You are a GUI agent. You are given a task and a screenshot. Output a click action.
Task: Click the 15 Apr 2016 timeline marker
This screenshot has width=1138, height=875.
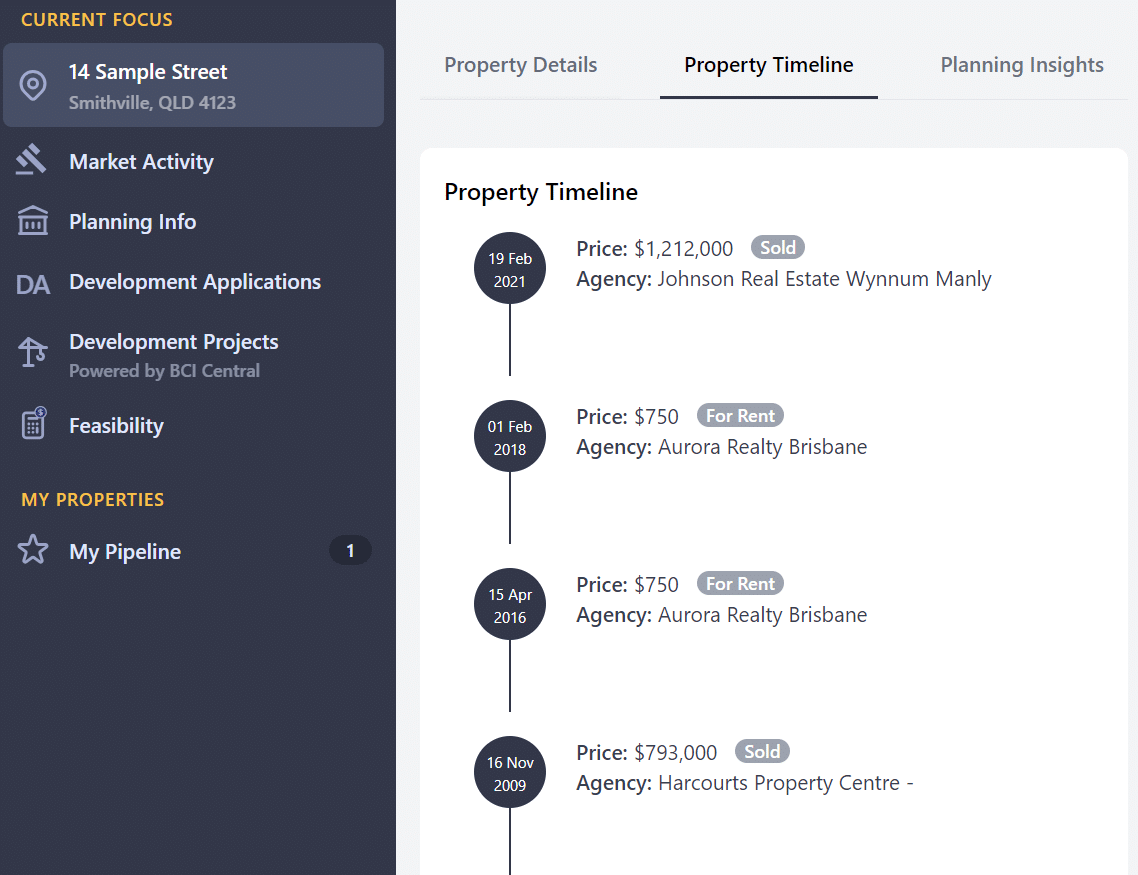click(x=509, y=604)
